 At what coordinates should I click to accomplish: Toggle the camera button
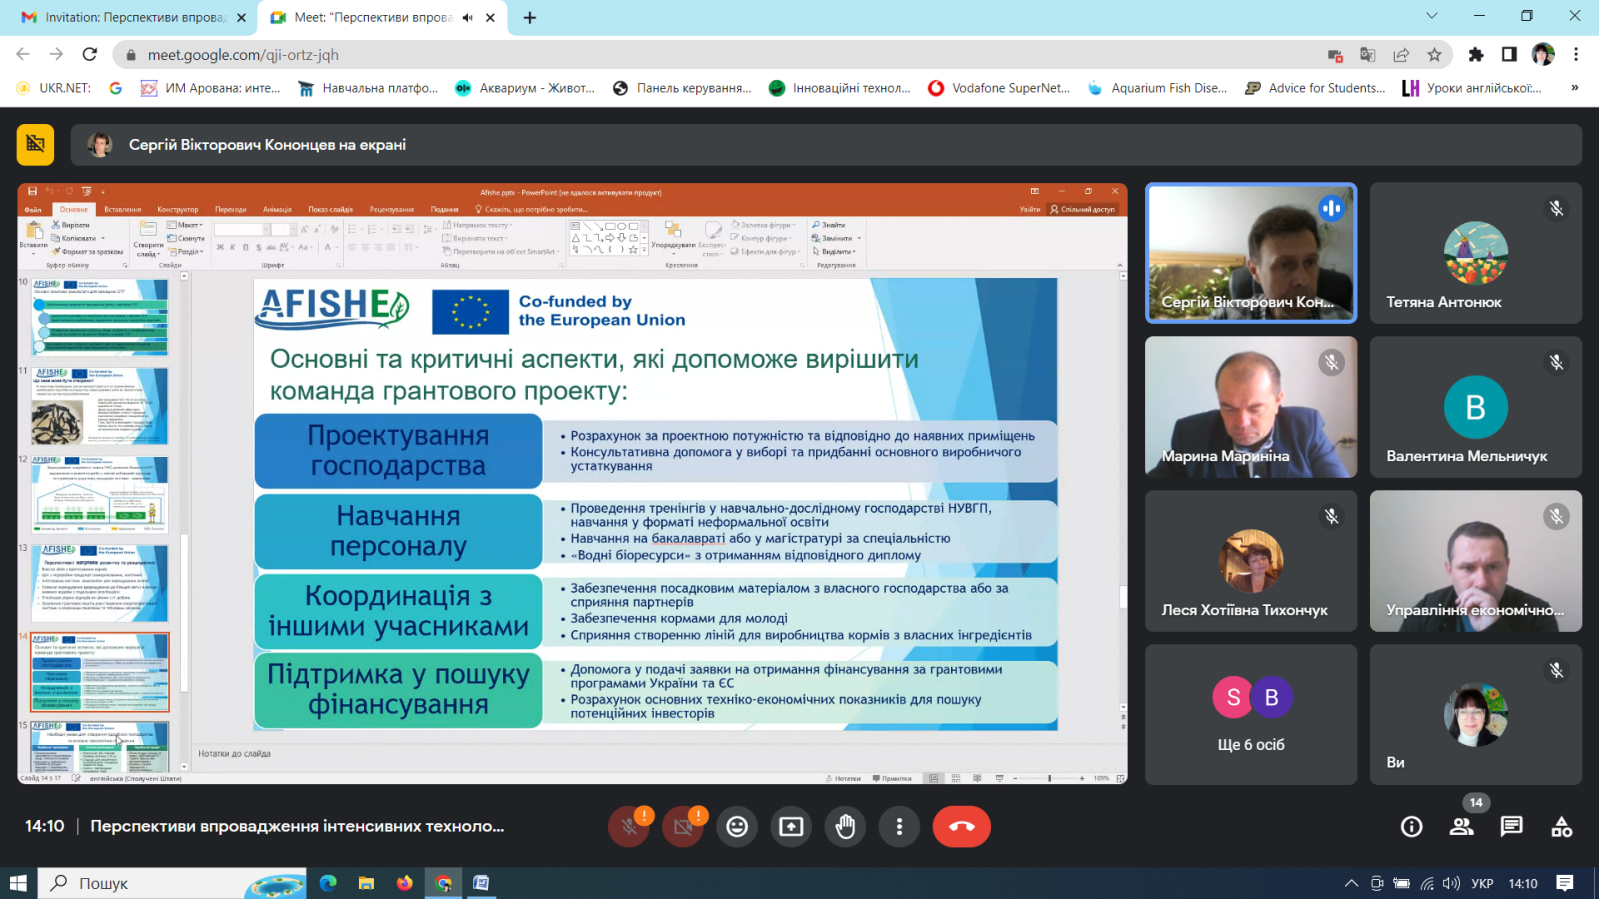point(683,826)
